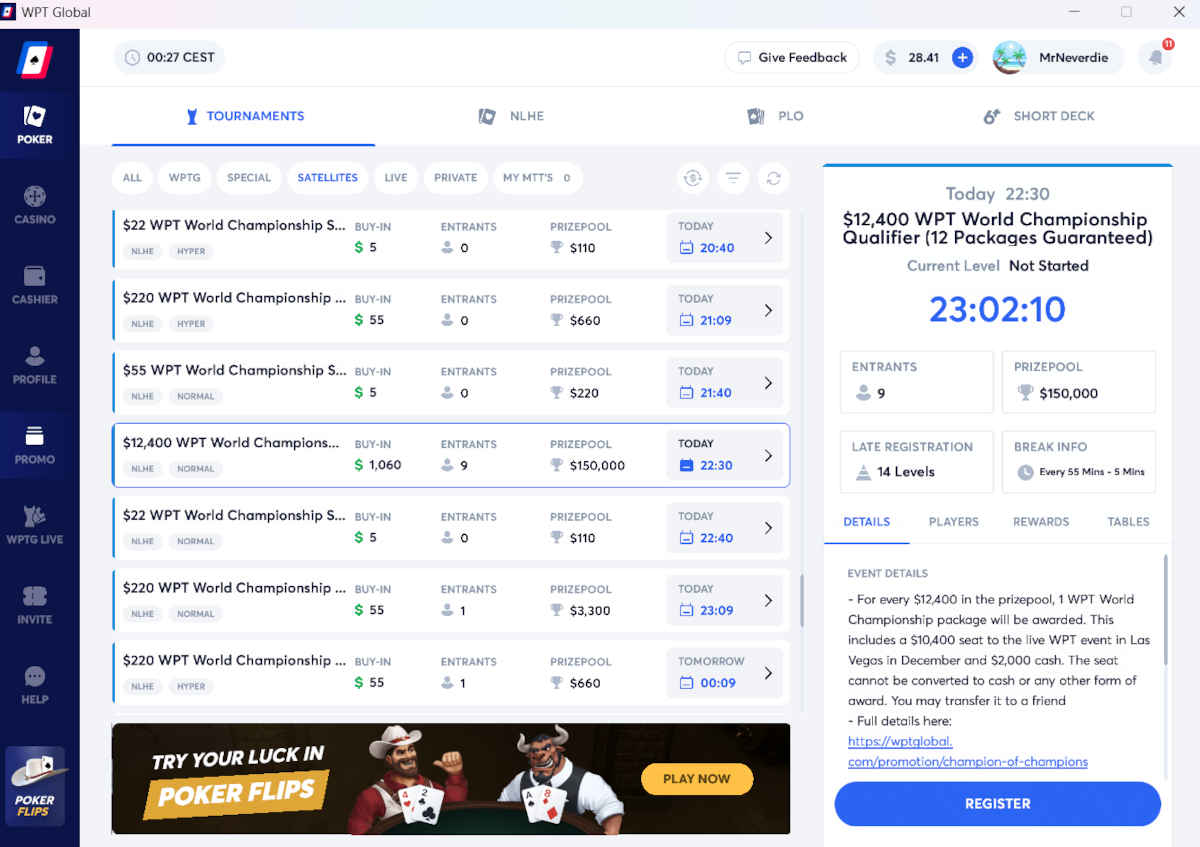Viewport: 1200px width, 847px height.
Task: Click the tournament list scrollbar
Action: click(801, 600)
